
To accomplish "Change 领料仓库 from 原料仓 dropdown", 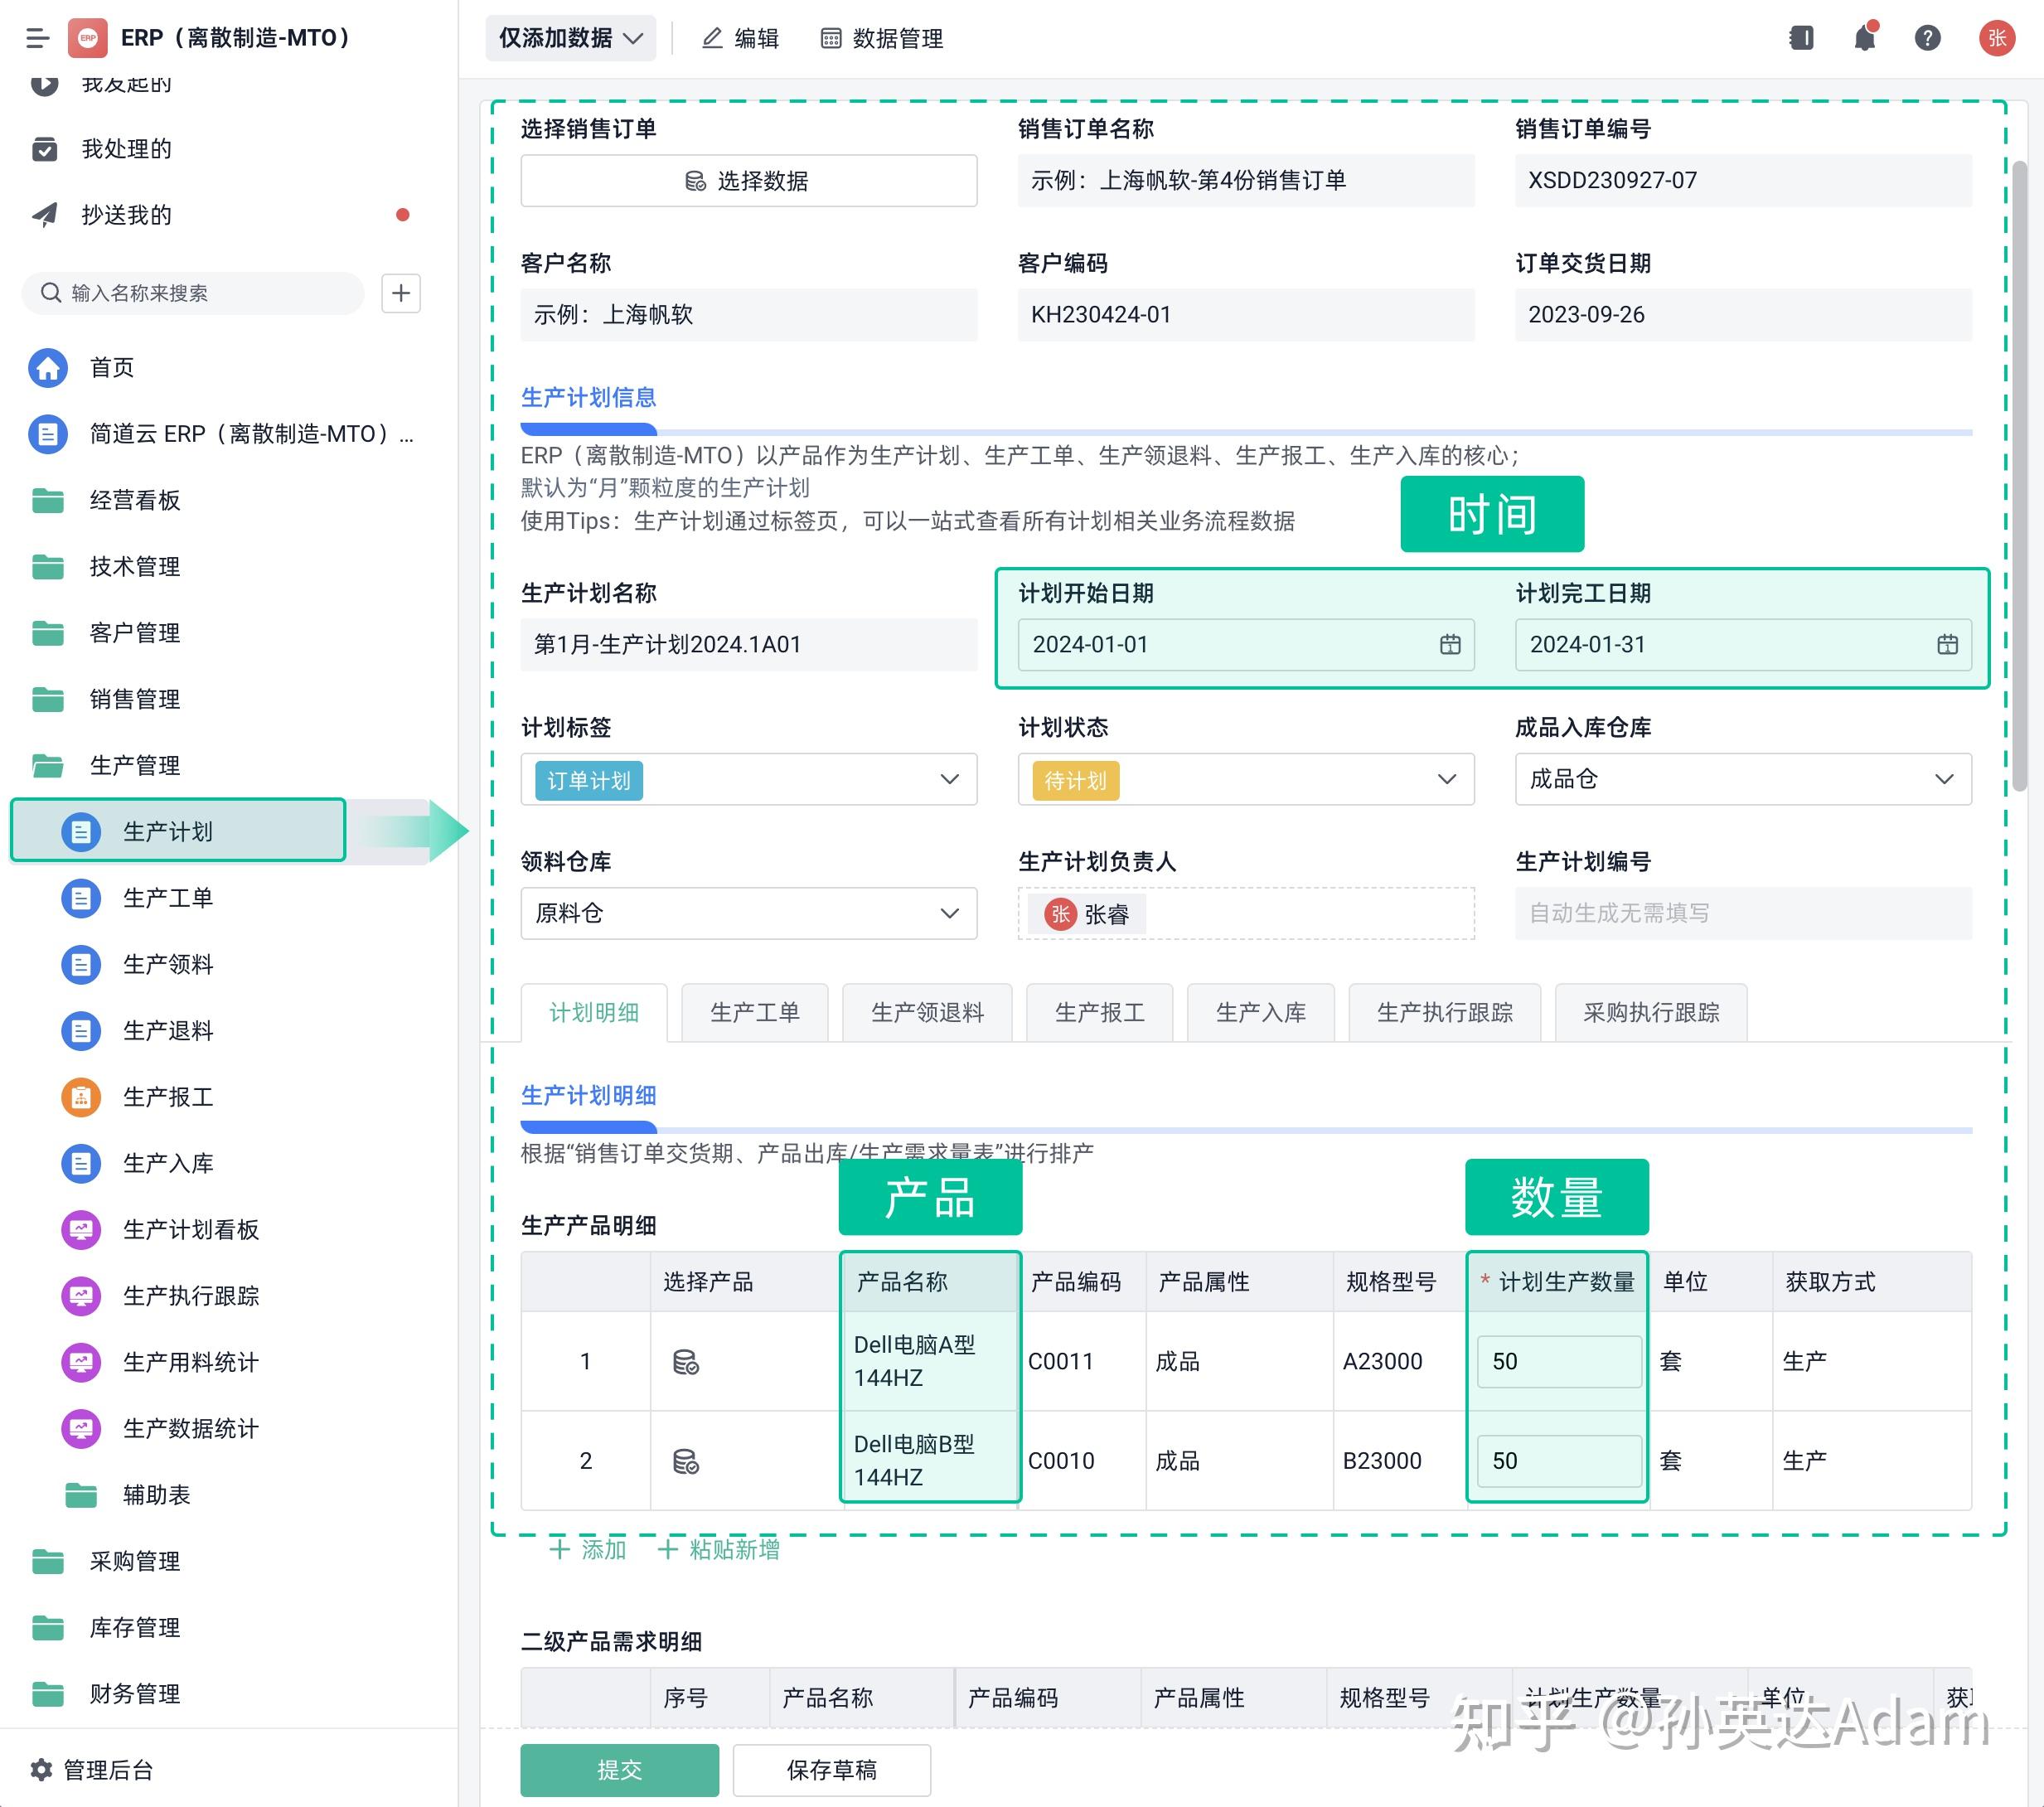I will click(748, 913).
